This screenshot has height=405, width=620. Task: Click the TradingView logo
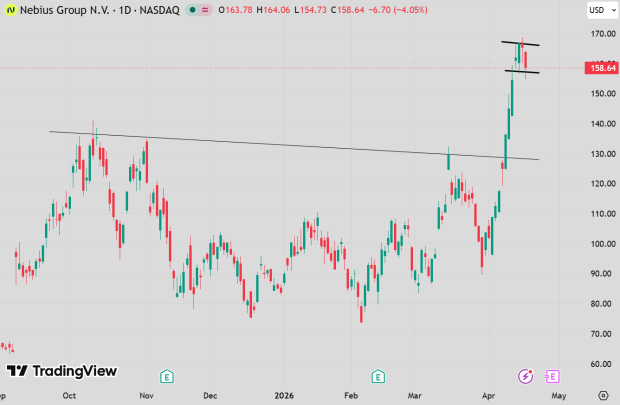(x=61, y=371)
